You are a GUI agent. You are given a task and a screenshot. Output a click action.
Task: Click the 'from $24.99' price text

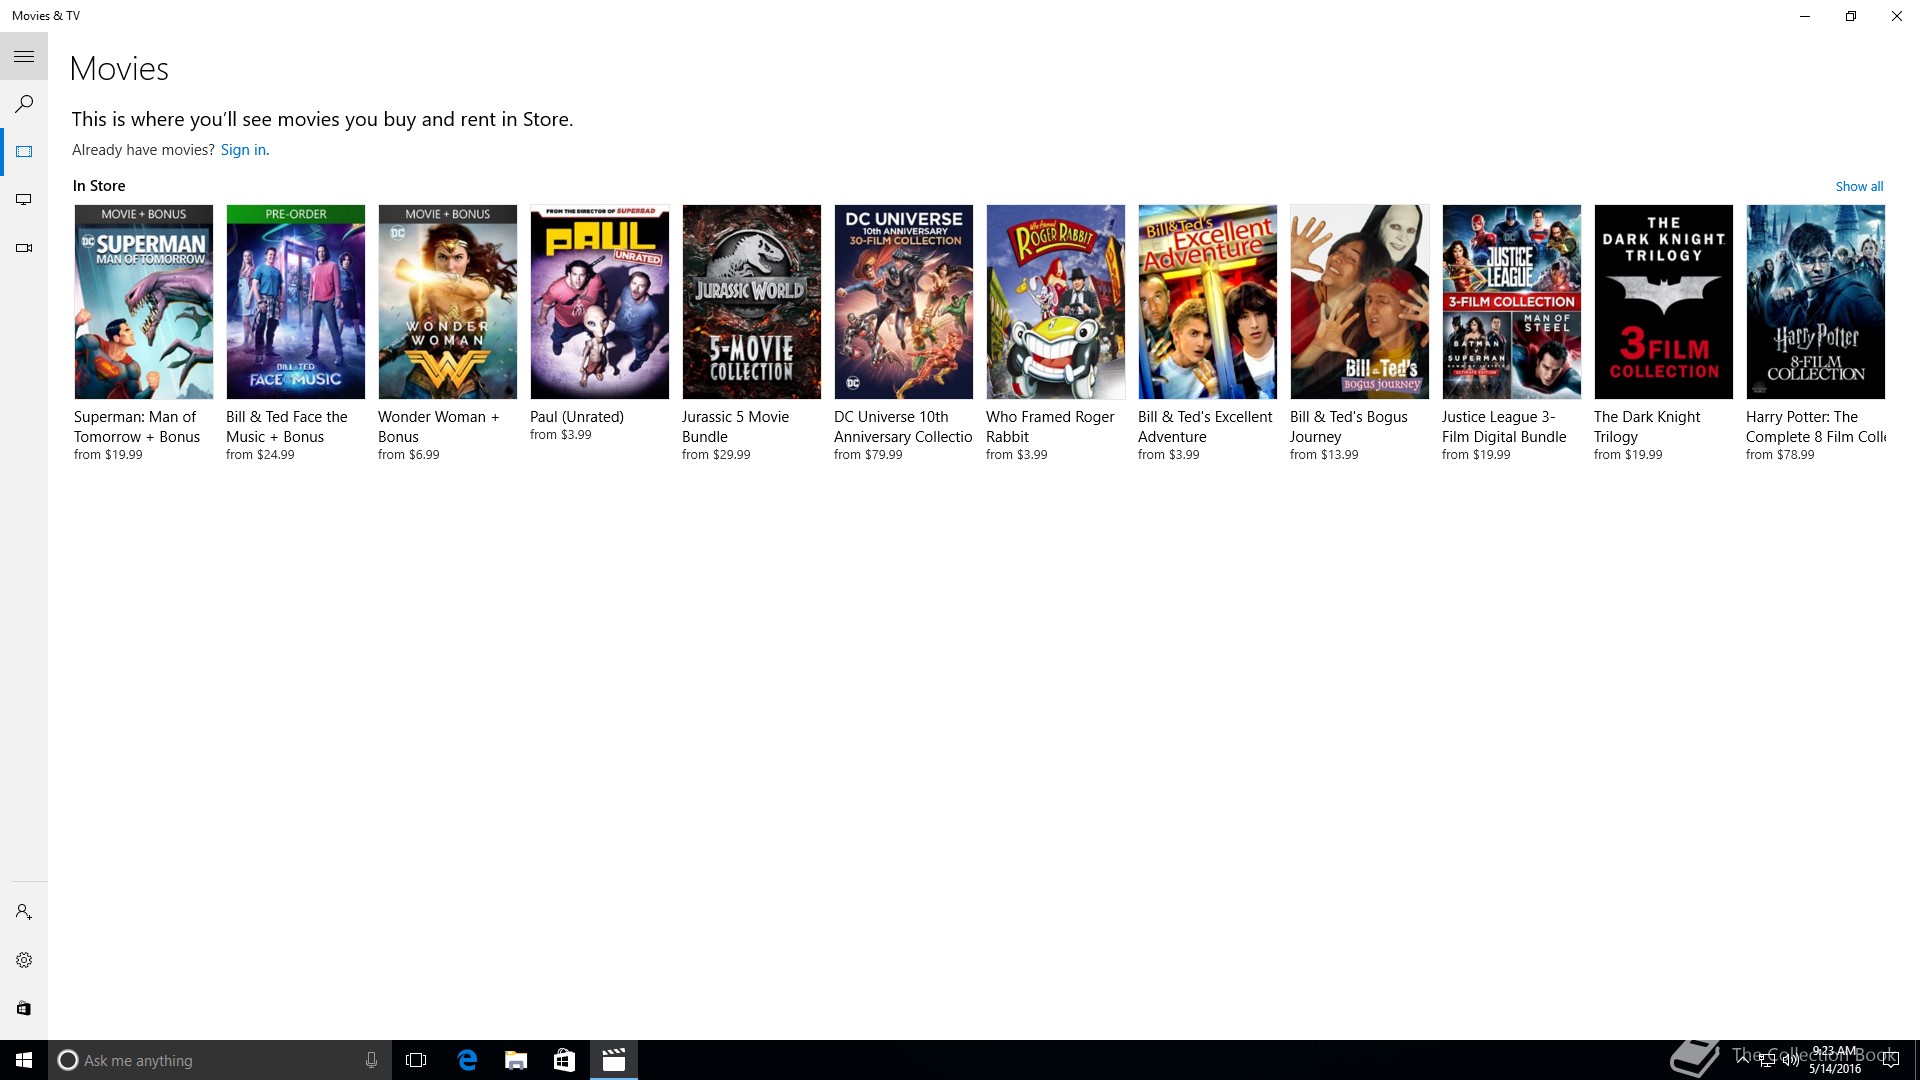coord(260,455)
